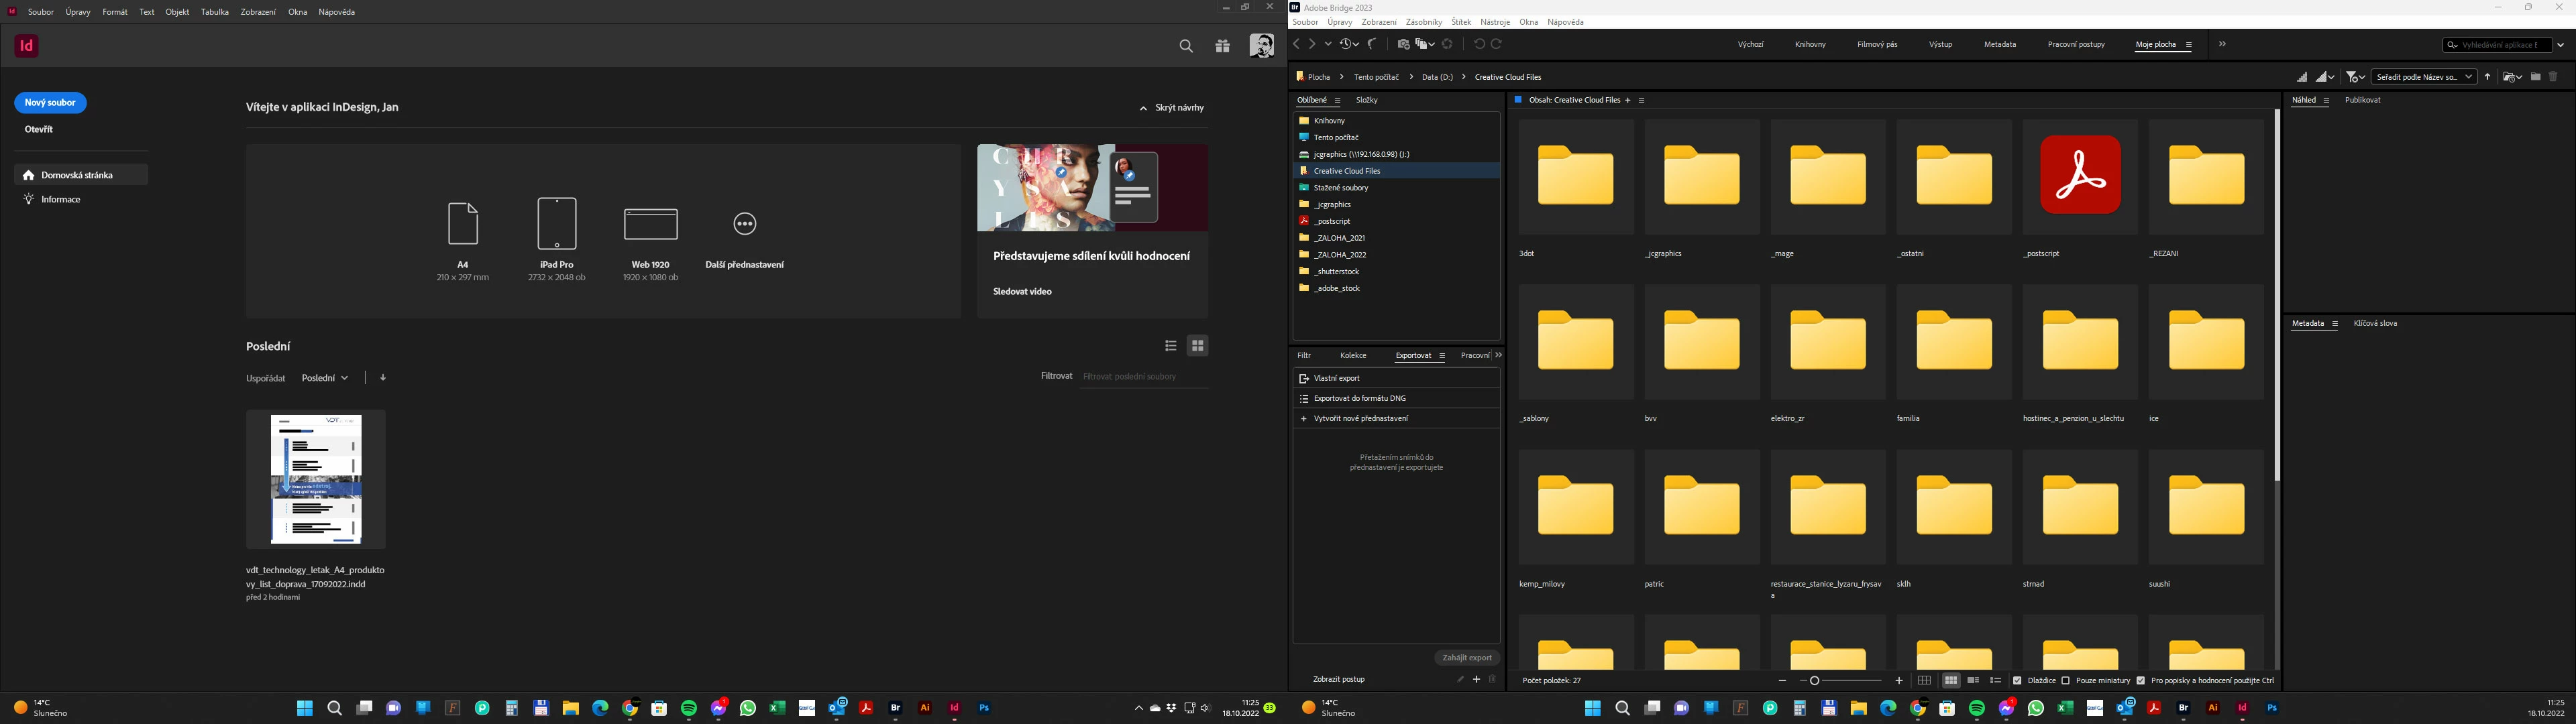
Task: Switch recent files to list view
Action: (x=1170, y=346)
